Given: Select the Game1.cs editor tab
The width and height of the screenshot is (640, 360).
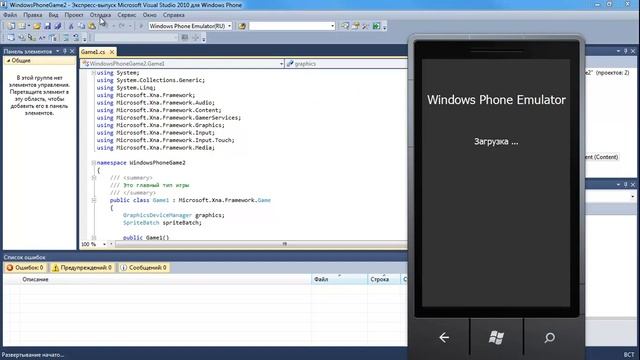Looking at the screenshot, I should coord(93,52).
